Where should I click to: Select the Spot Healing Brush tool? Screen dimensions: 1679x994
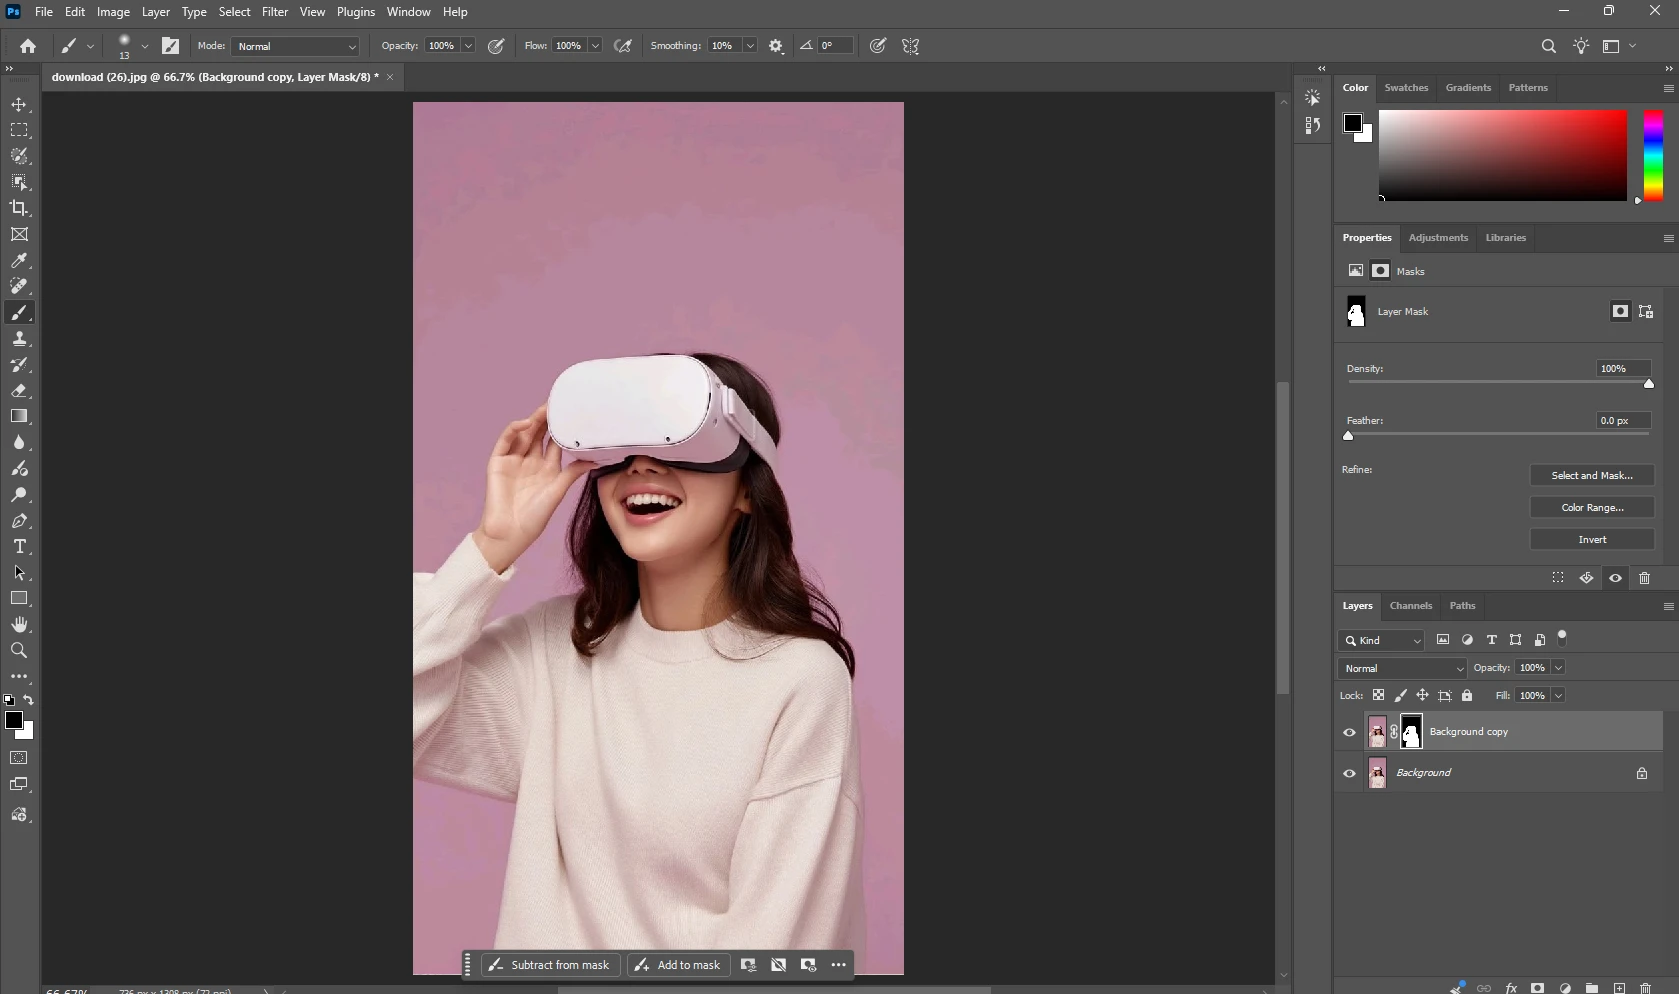tap(19, 286)
